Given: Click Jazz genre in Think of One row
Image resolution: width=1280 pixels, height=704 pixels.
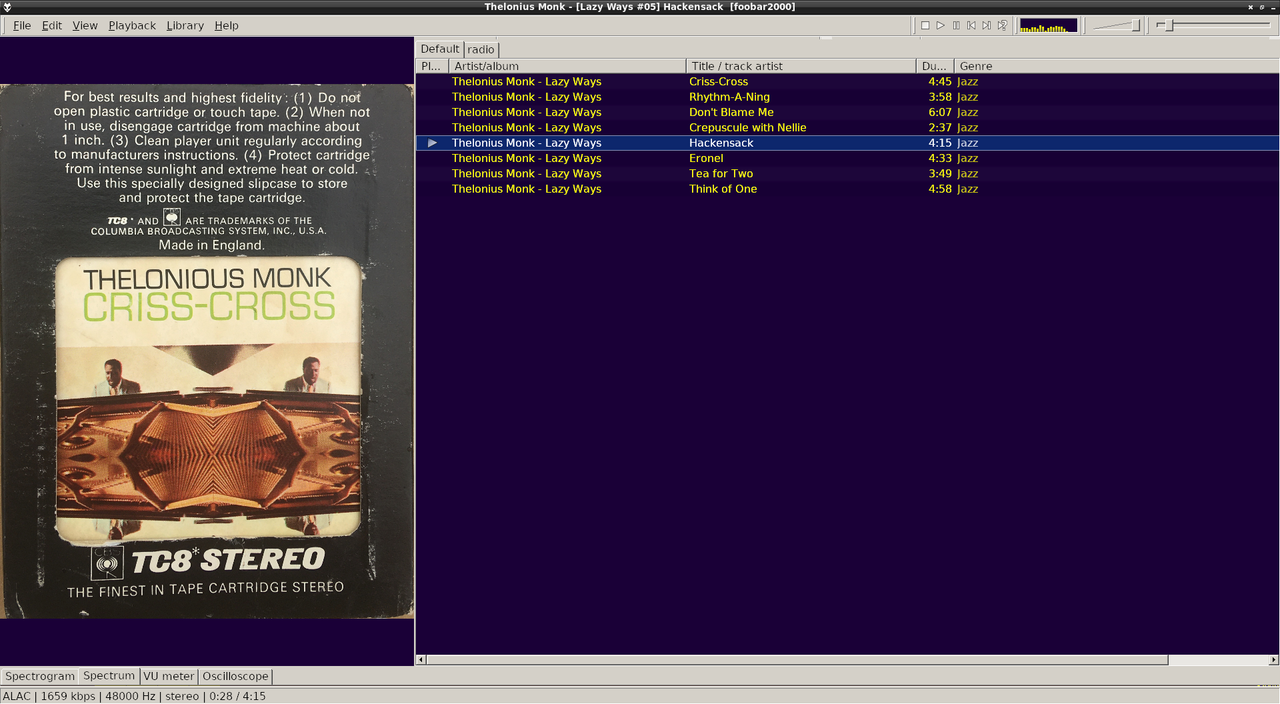Looking at the screenshot, I should (x=967, y=188).
